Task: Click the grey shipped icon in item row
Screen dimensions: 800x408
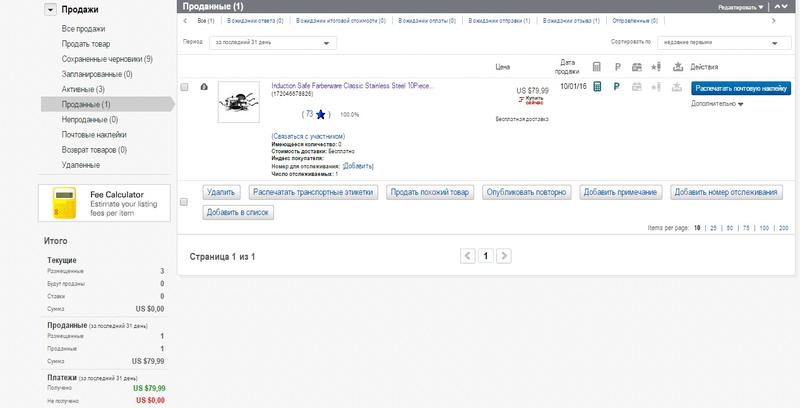Action: click(637, 87)
